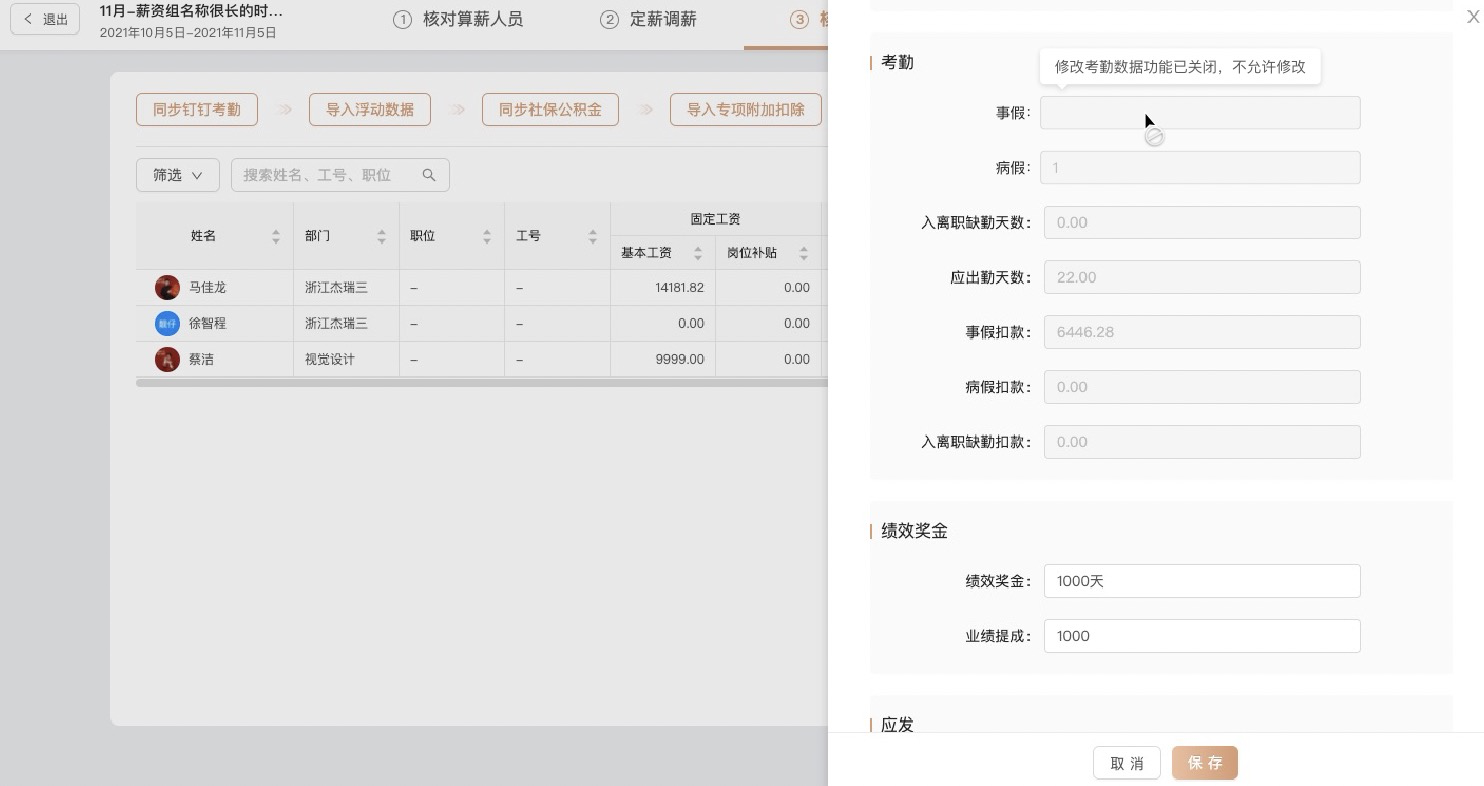Image resolution: width=1484 pixels, height=786 pixels.
Task: Click the 取消 cancel button
Action: [x=1127, y=763]
